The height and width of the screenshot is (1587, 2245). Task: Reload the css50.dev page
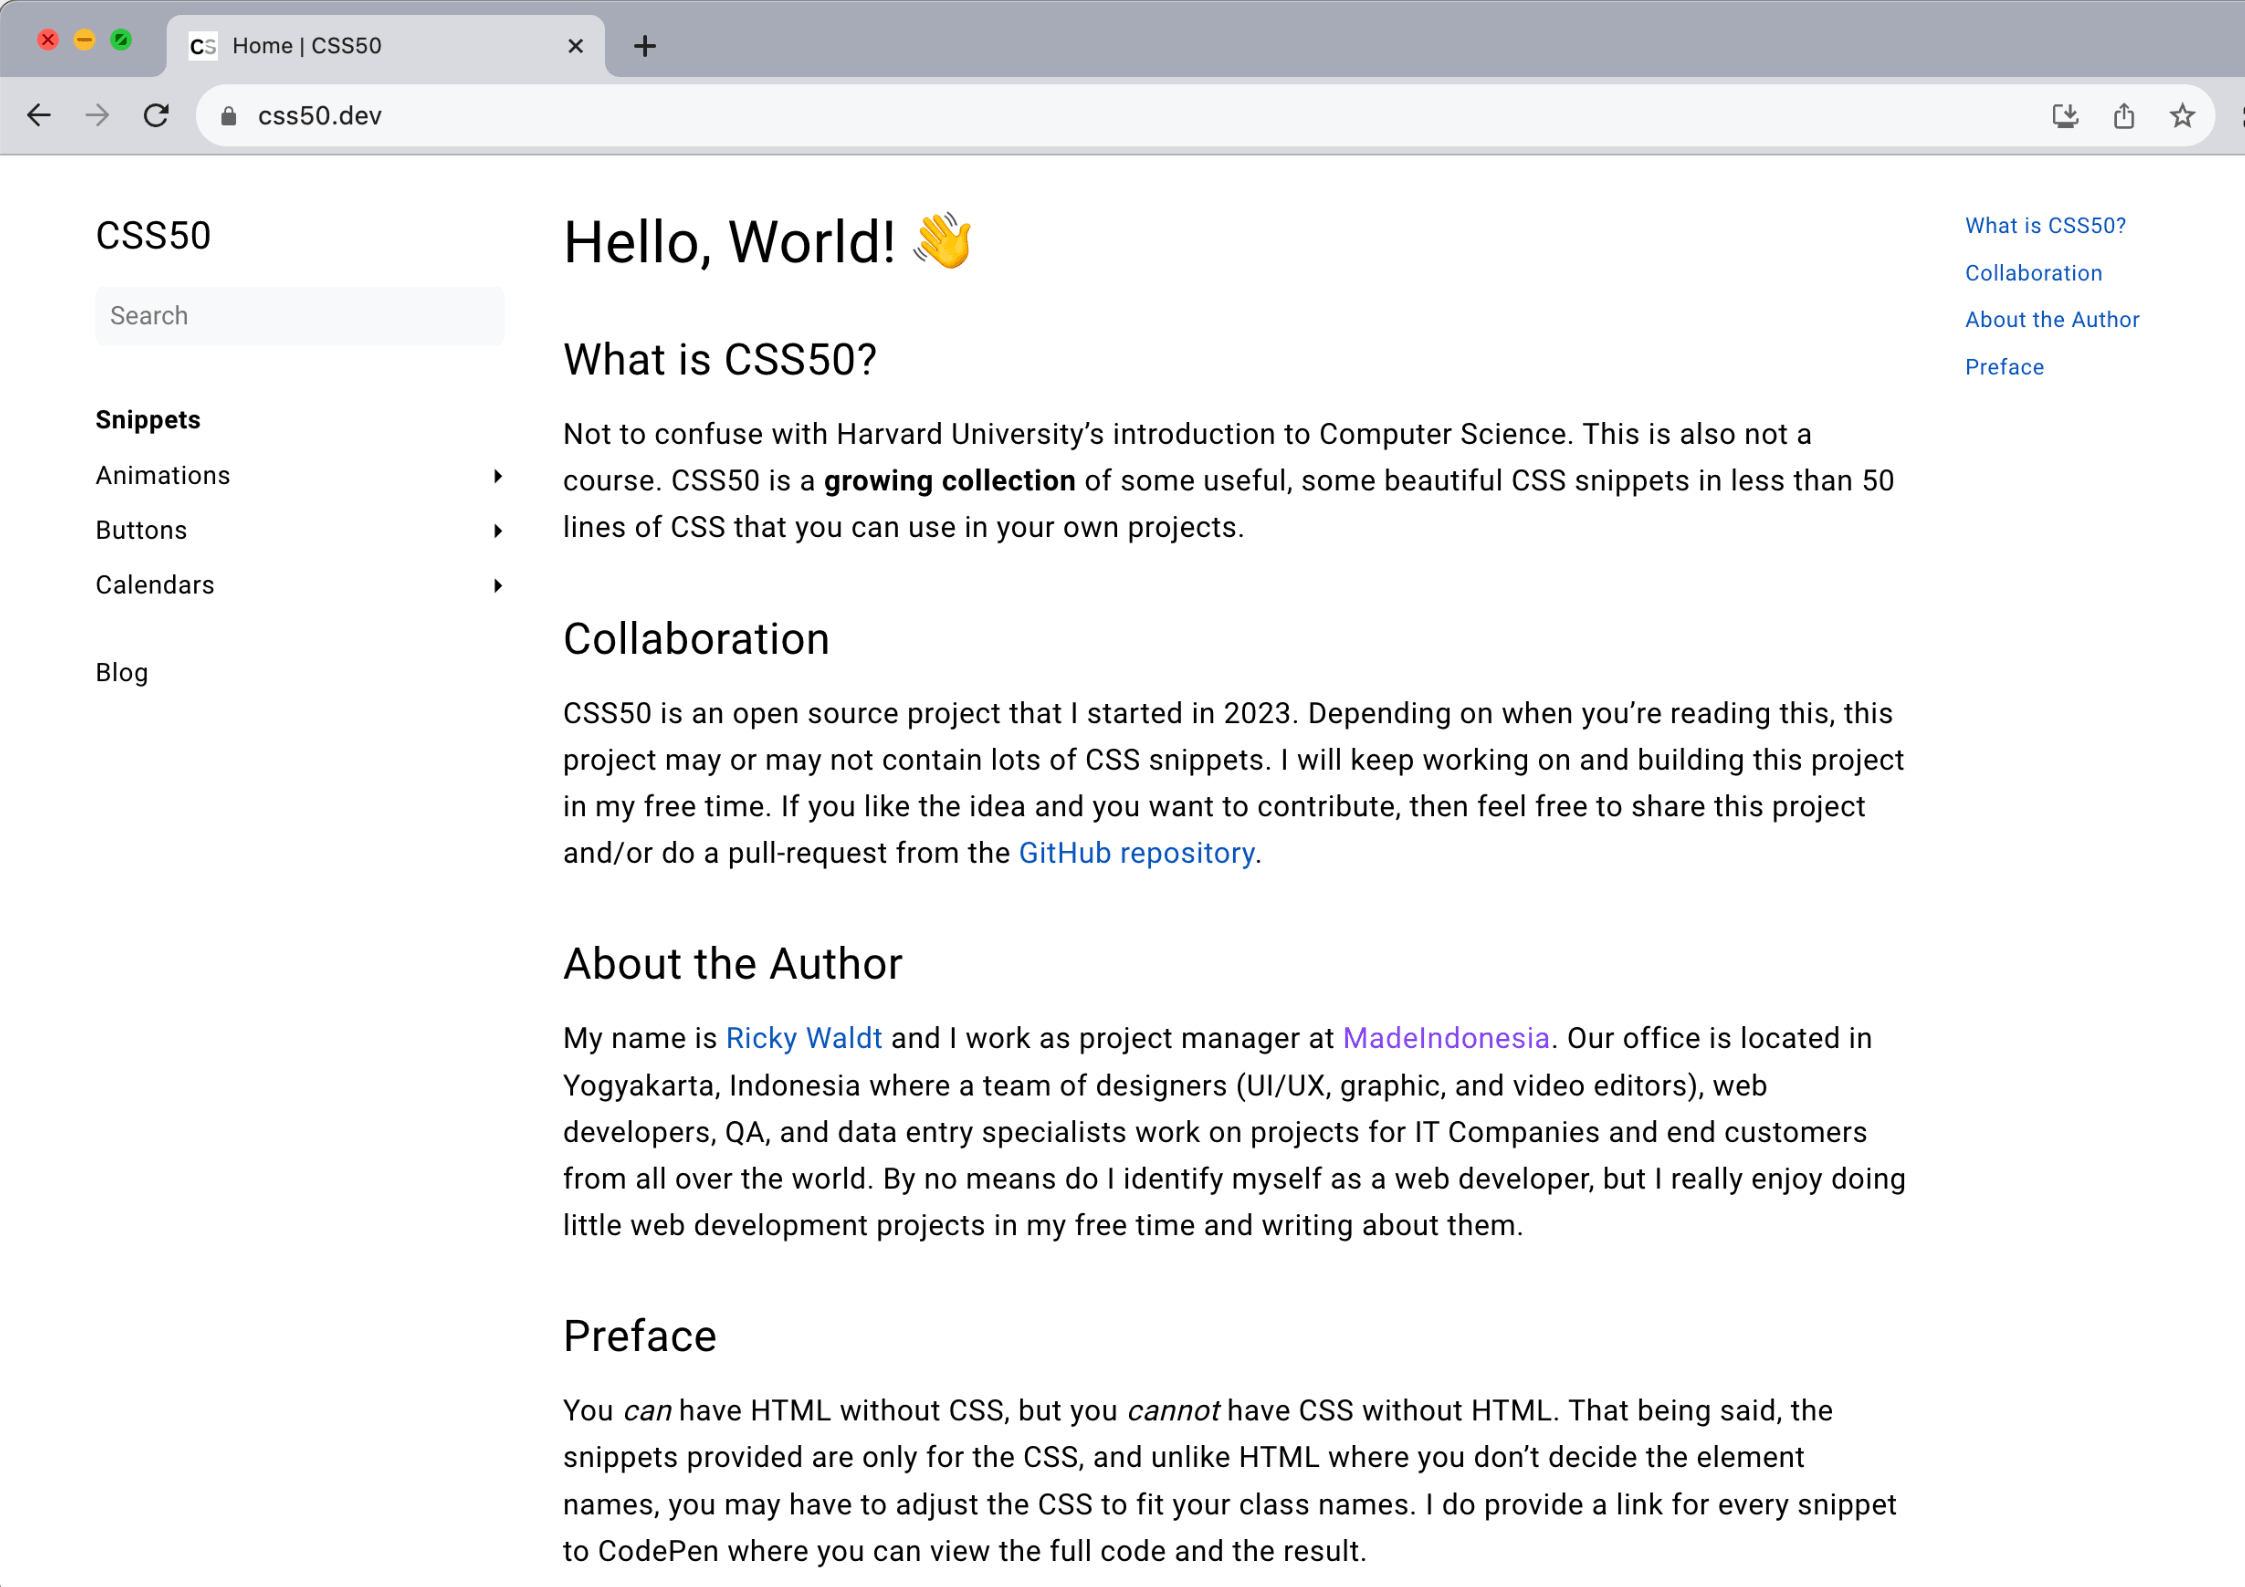[157, 116]
